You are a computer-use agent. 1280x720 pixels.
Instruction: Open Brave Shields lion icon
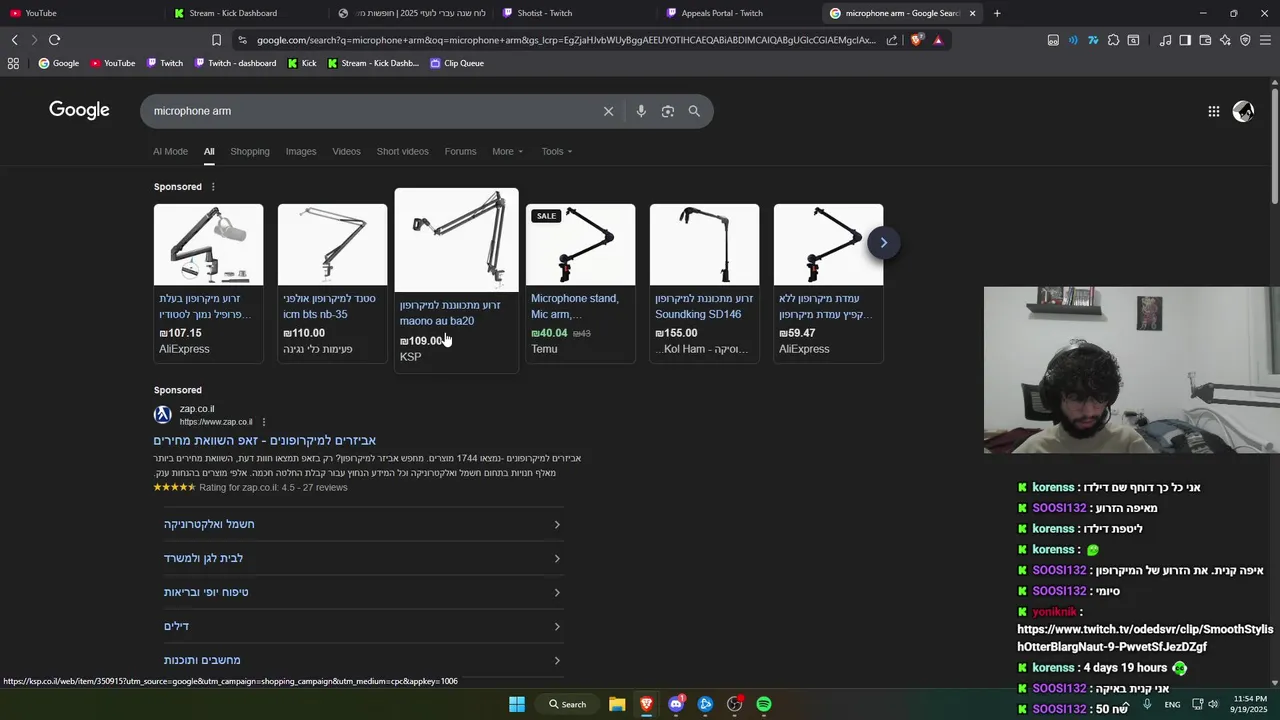pos(917,40)
